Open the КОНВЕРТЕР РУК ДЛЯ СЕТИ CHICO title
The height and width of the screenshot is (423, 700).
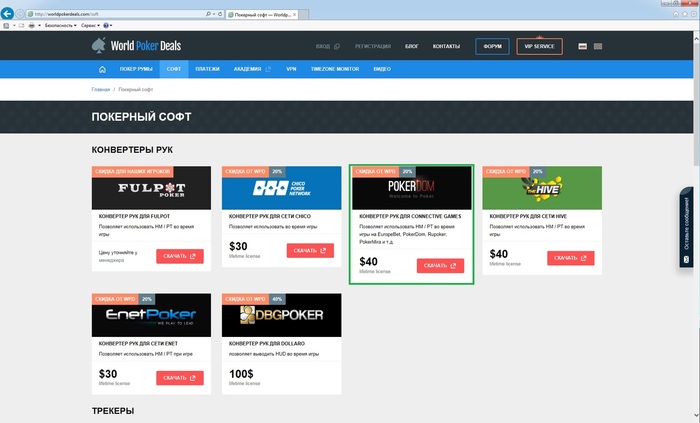[270, 216]
